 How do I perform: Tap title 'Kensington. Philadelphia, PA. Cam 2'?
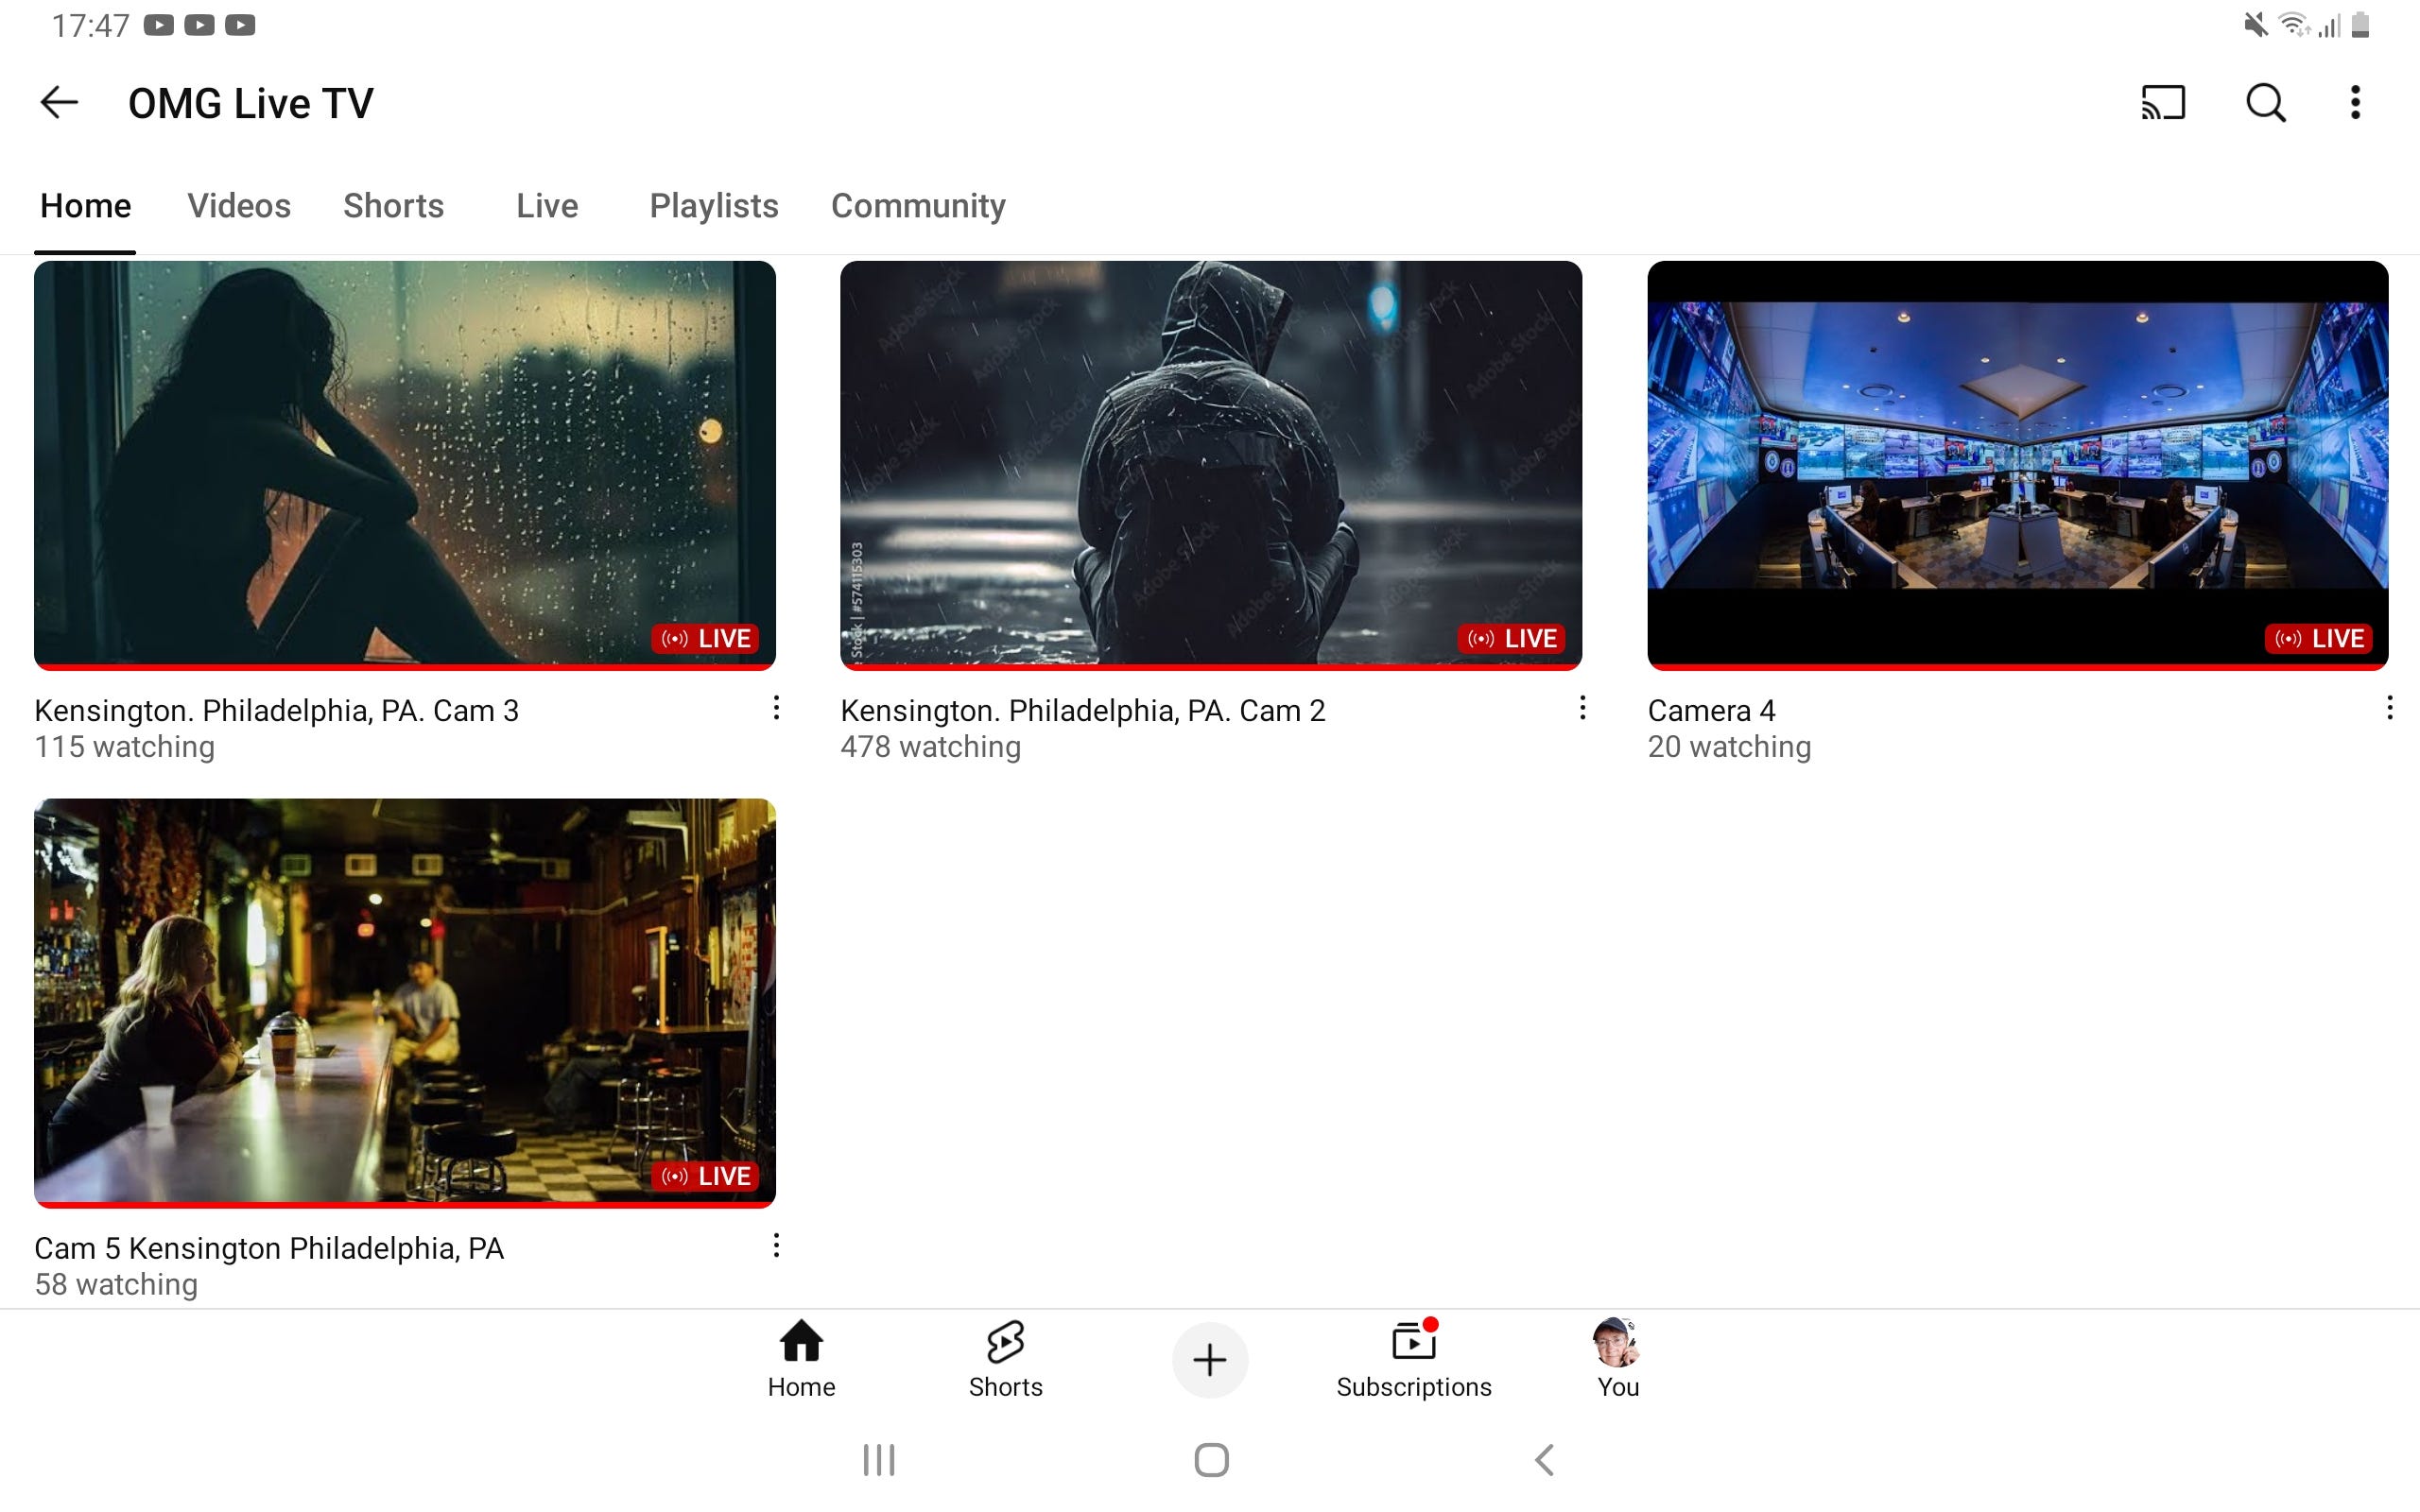coord(1082,711)
